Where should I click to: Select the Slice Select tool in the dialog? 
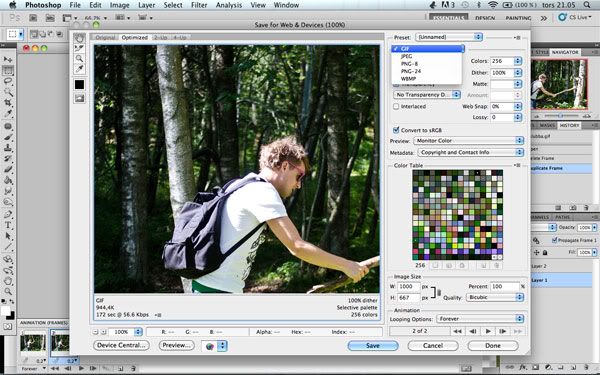[79, 48]
